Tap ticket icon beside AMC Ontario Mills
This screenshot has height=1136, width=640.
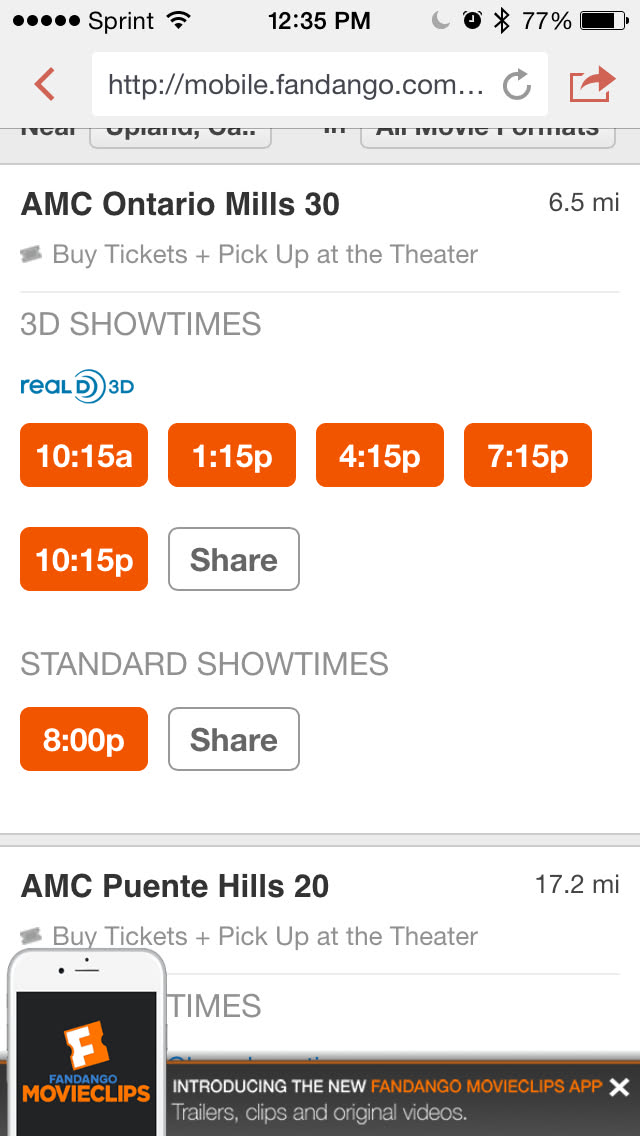(32, 255)
